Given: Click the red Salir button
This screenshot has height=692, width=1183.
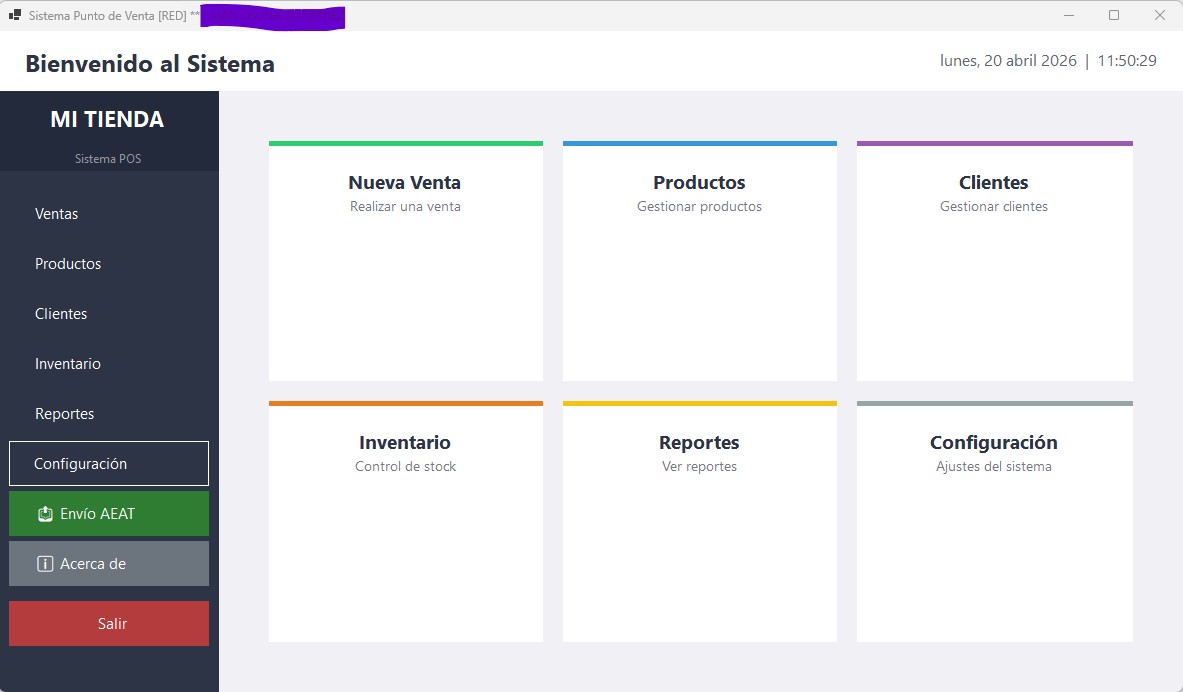Looking at the screenshot, I should click(109, 623).
